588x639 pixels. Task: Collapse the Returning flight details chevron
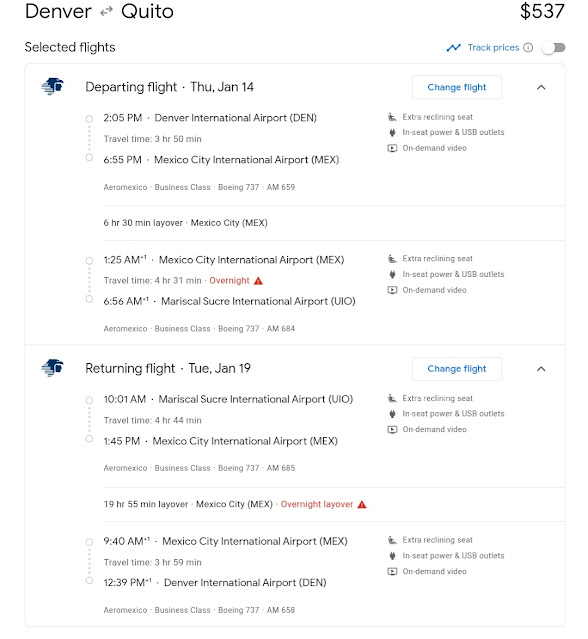coord(541,369)
